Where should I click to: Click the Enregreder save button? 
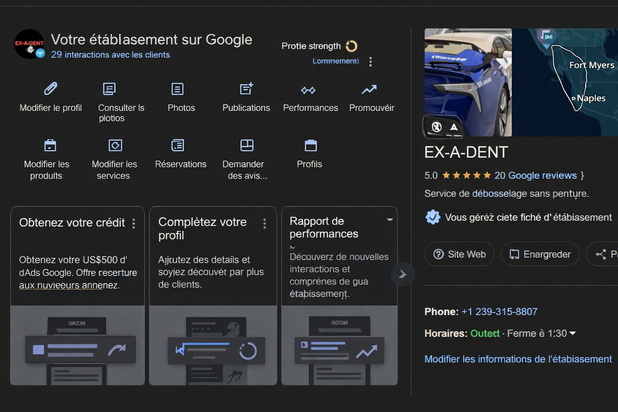click(539, 254)
